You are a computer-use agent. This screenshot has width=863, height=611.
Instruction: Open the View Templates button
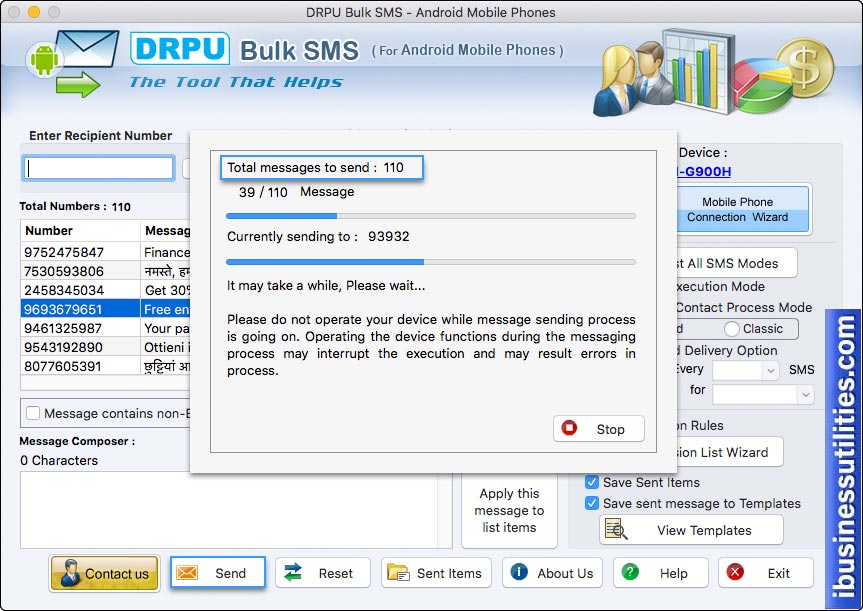(691, 530)
